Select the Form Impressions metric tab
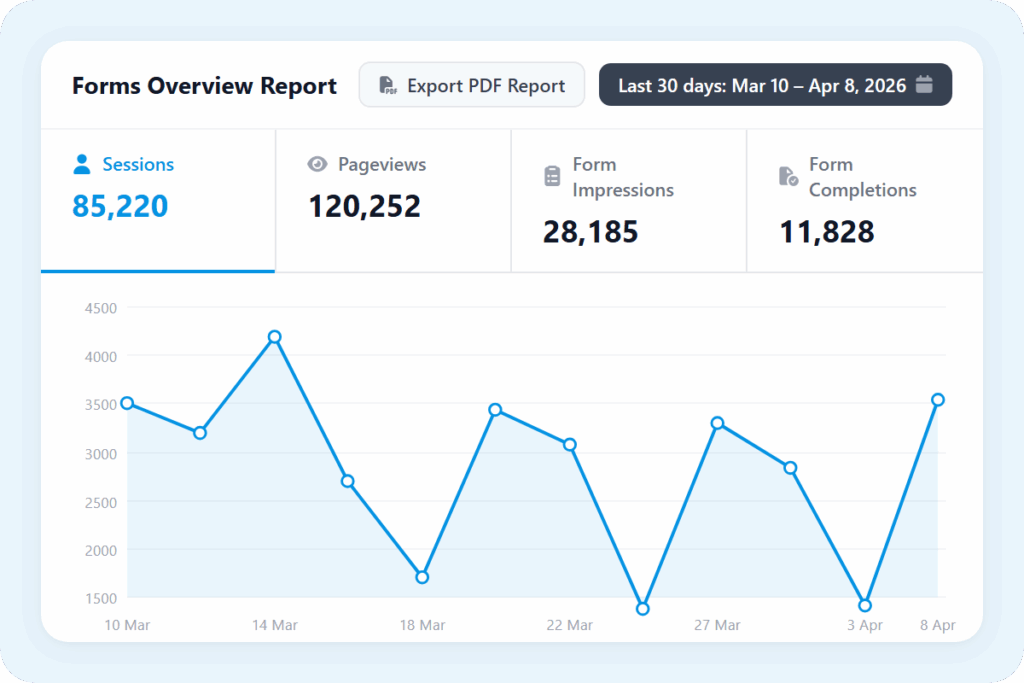This screenshot has width=1024, height=683. [628, 200]
